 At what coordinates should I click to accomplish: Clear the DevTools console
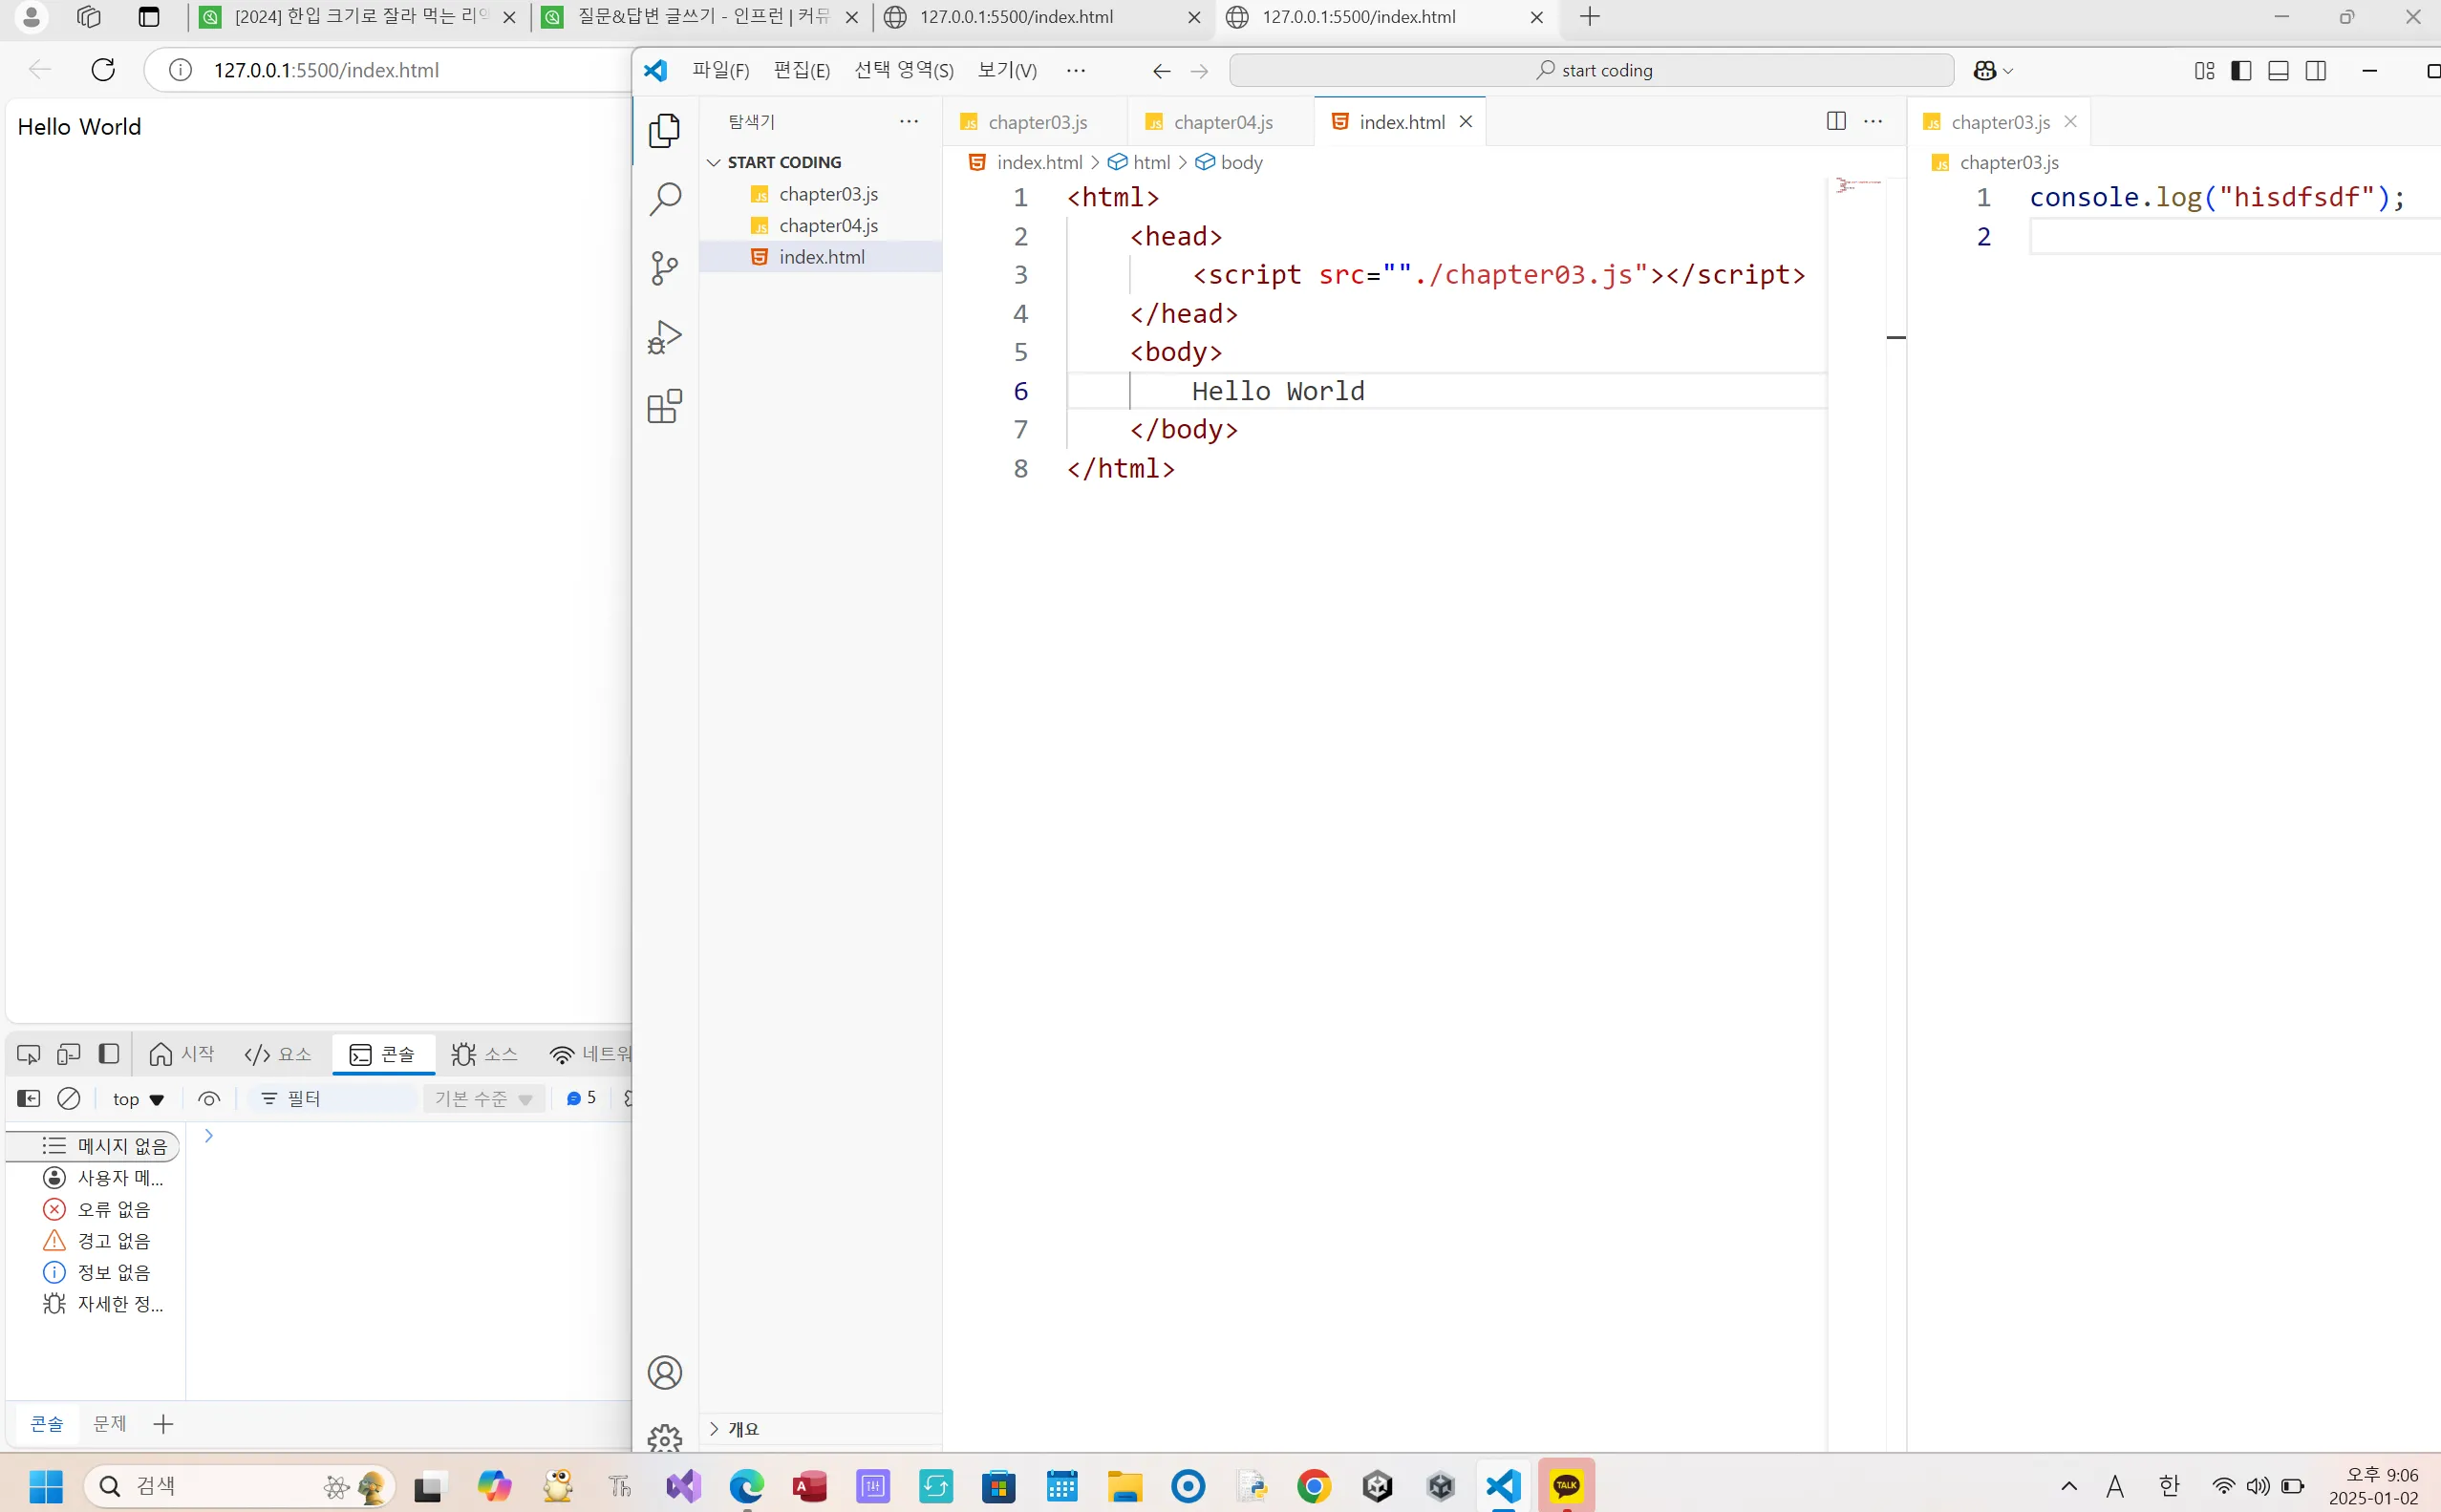coord(68,1098)
